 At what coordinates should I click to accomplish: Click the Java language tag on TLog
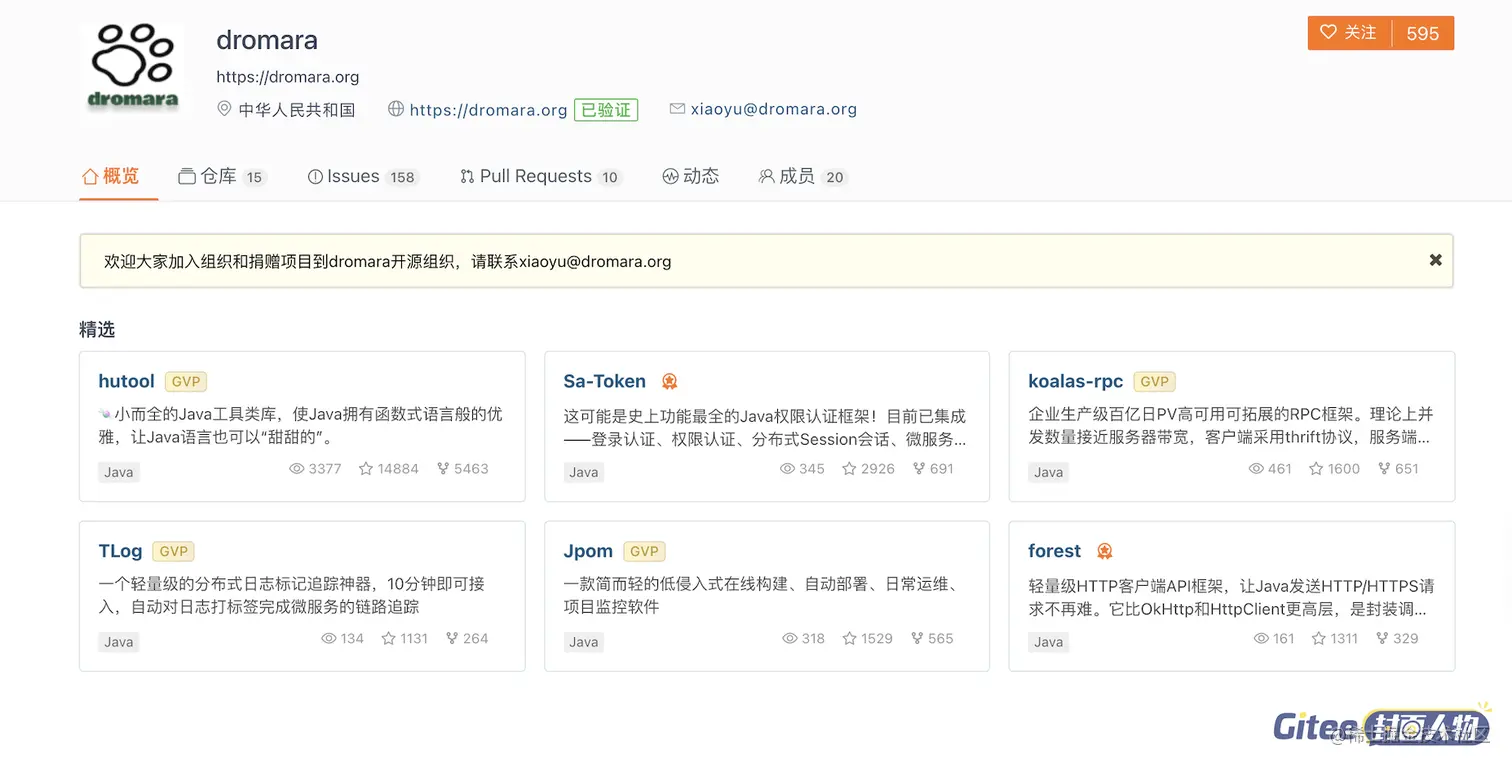(119, 642)
